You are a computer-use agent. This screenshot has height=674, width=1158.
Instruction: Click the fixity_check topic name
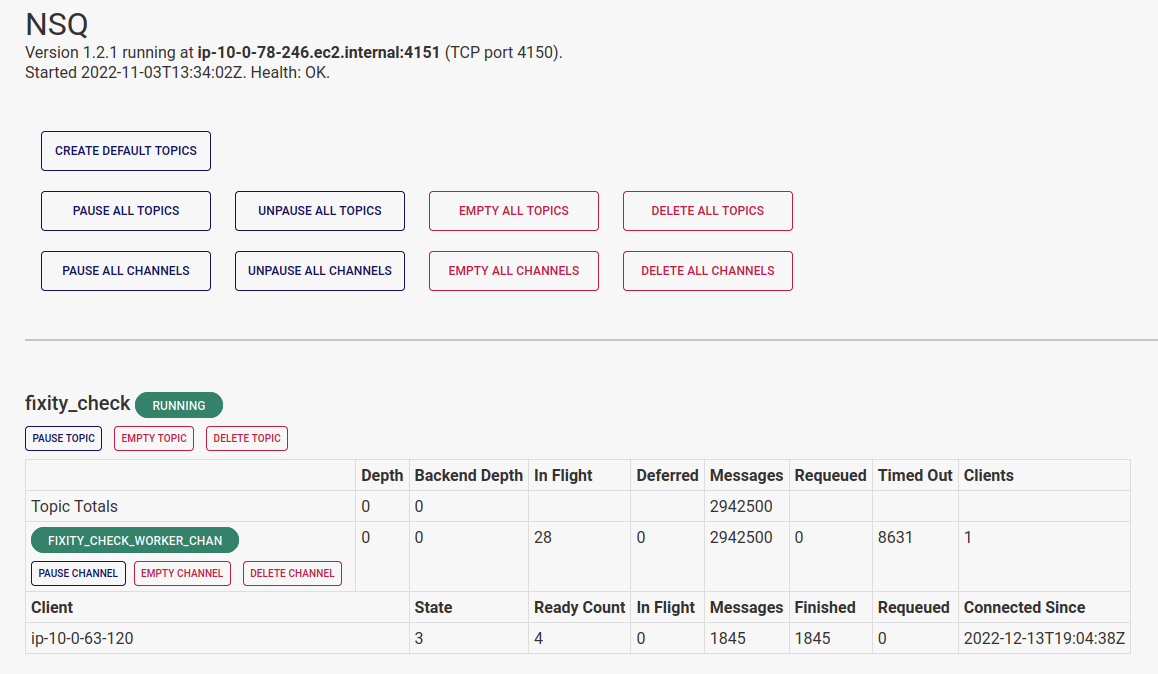[x=78, y=403]
